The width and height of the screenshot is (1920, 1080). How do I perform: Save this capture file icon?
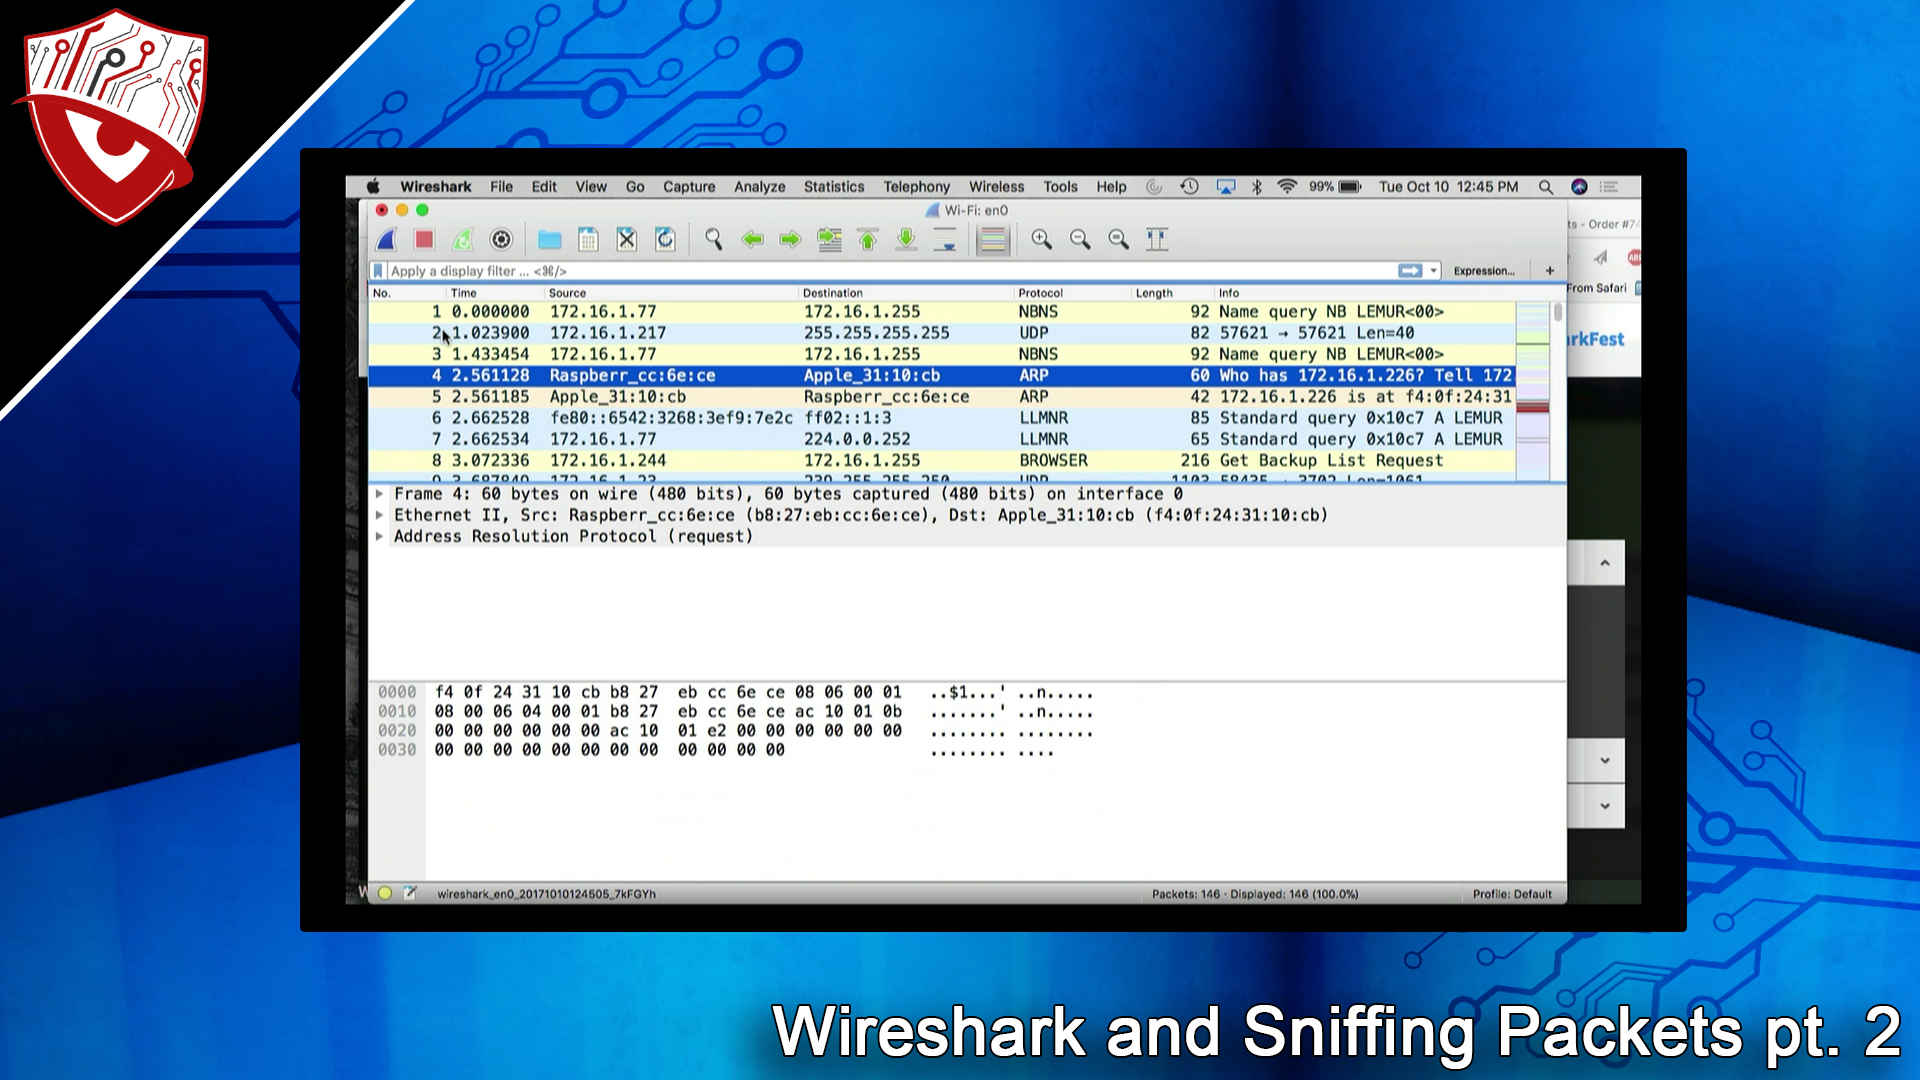(x=588, y=239)
